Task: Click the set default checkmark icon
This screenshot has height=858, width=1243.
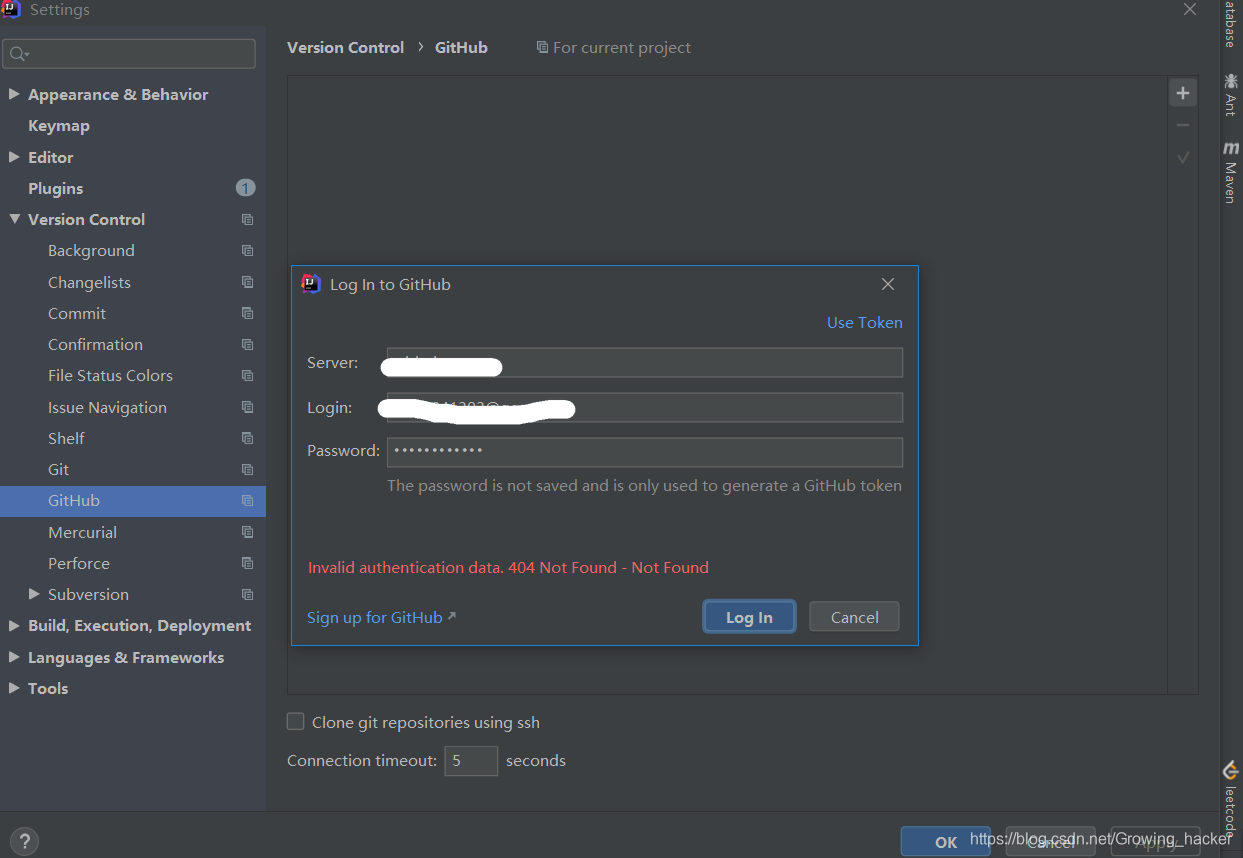Action: coord(1183,157)
